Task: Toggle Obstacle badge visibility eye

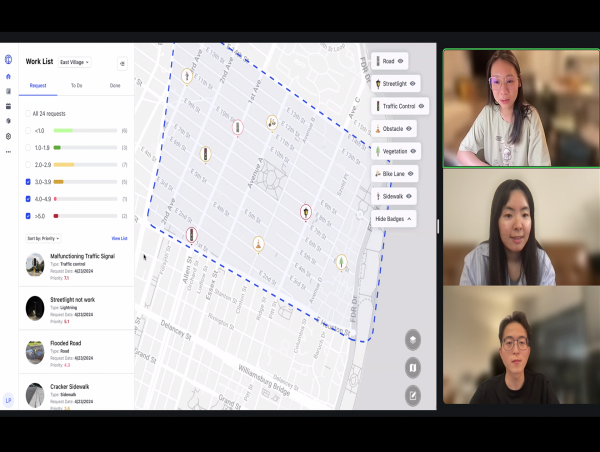Action: 409,129
